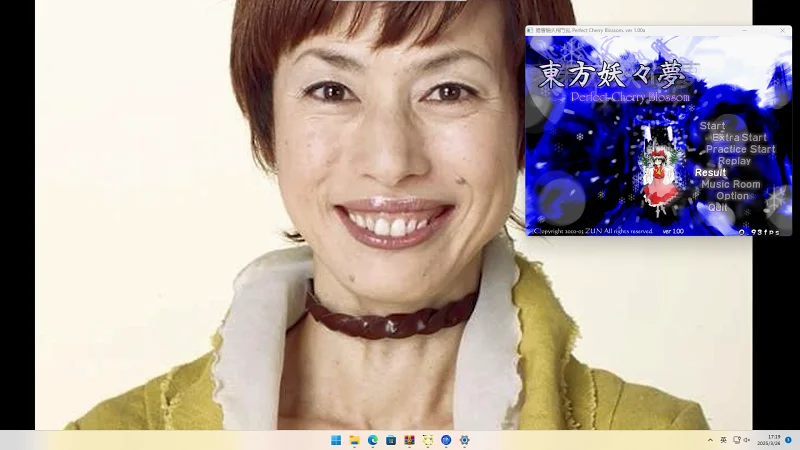Select Start in the game menu

pos(712,126)
